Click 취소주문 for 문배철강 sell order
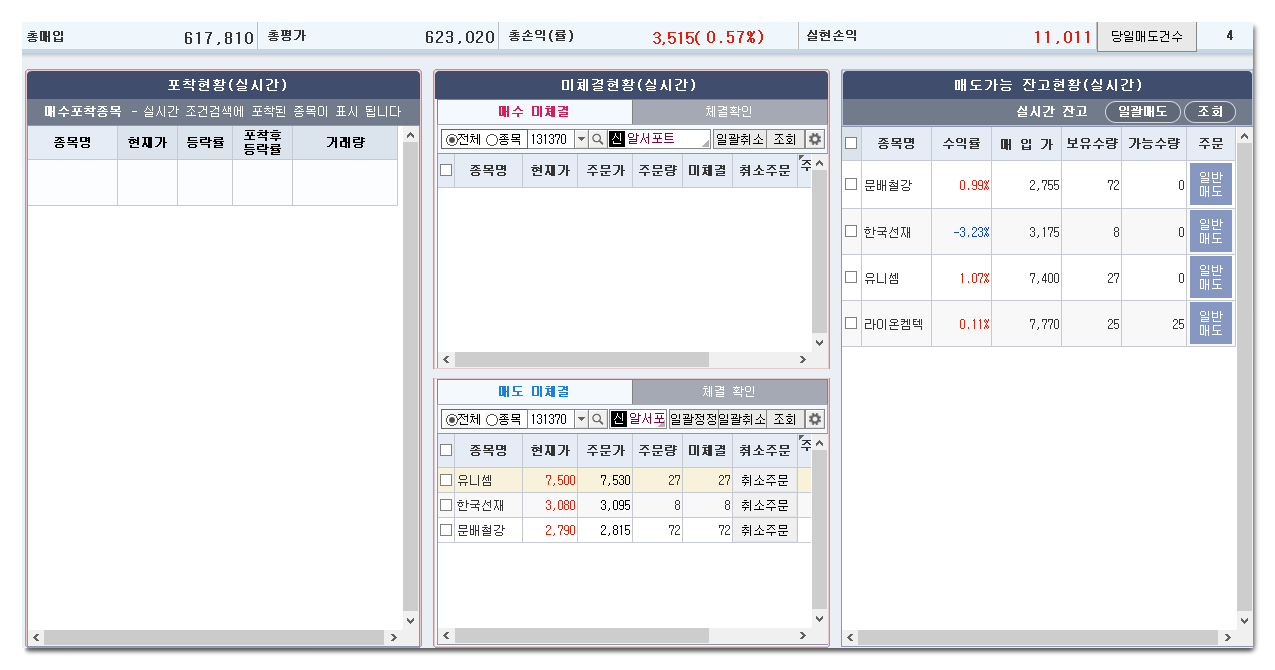 click(x=765, y=530)
